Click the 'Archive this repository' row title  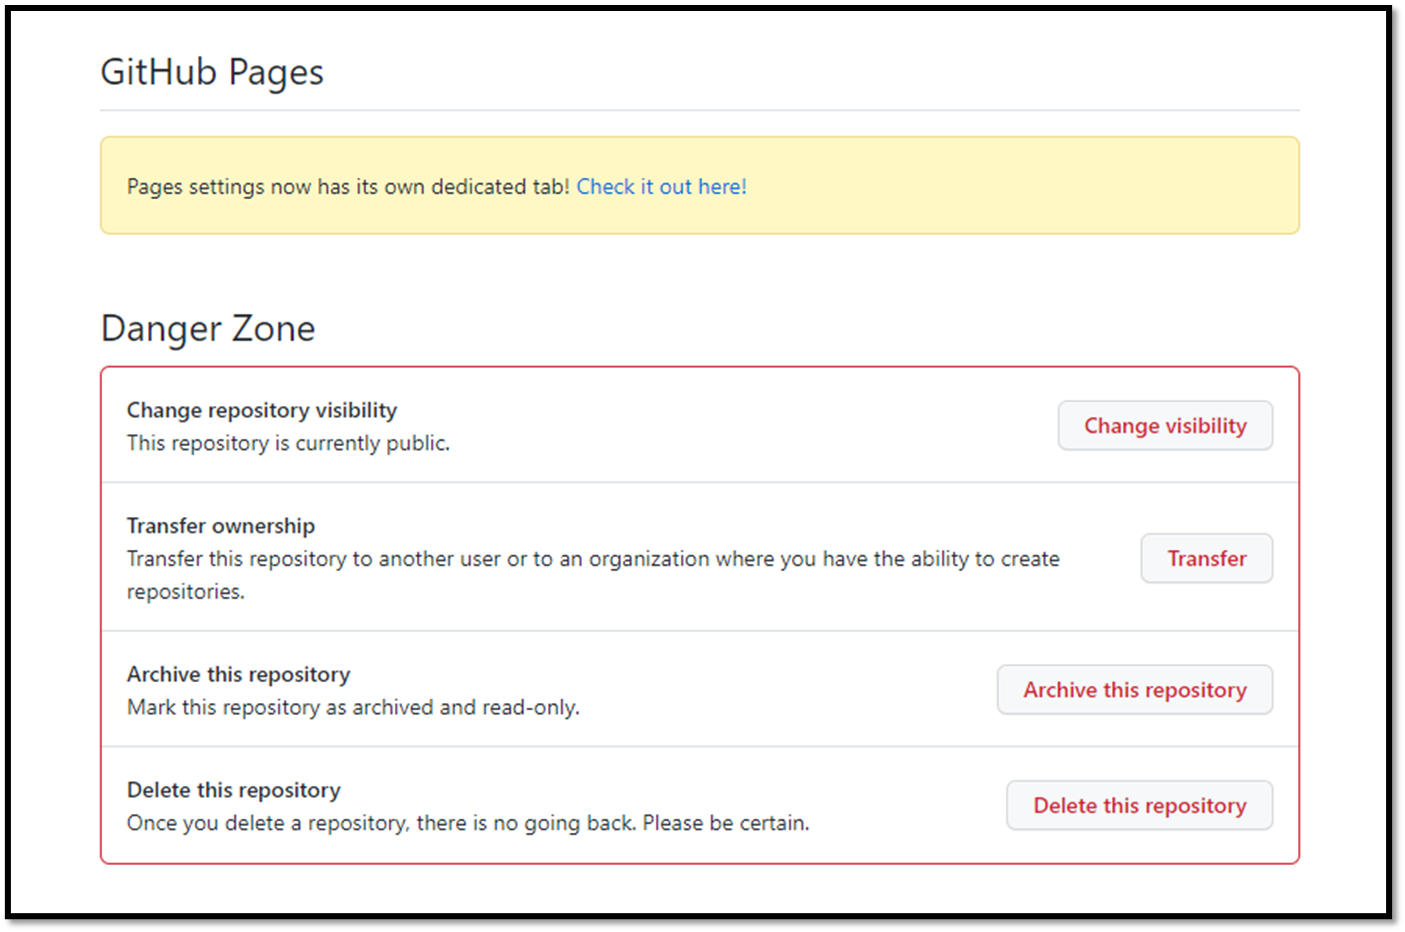click(x=238, y=675)
